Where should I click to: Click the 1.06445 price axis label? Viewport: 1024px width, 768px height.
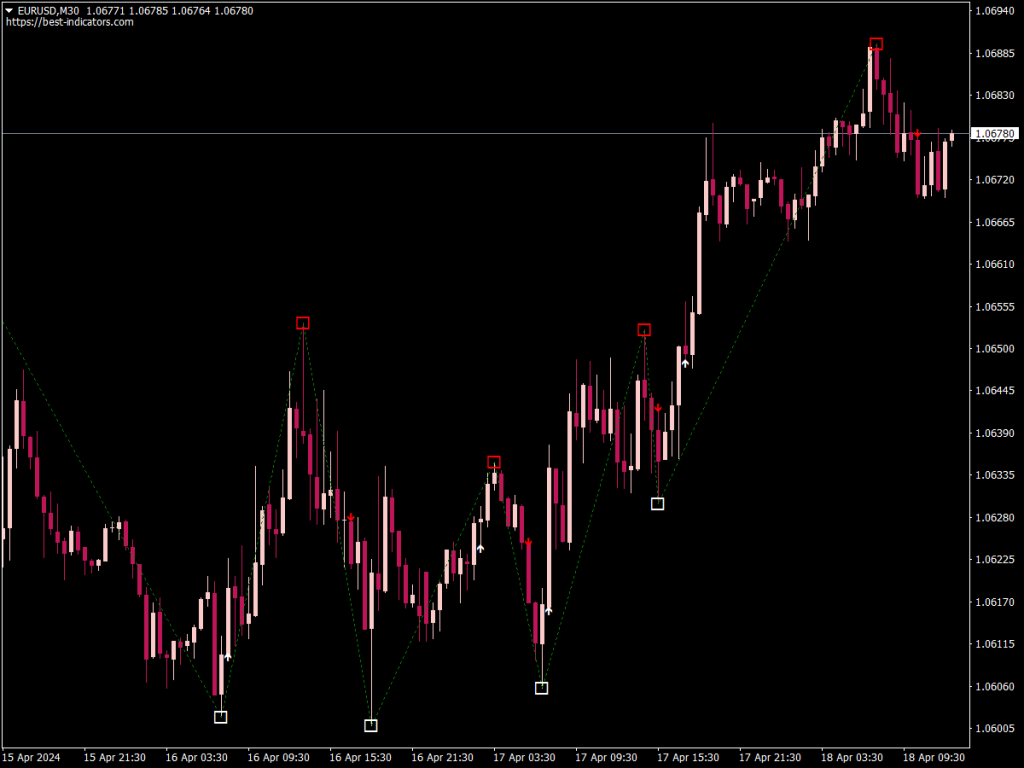pos(995,391)
